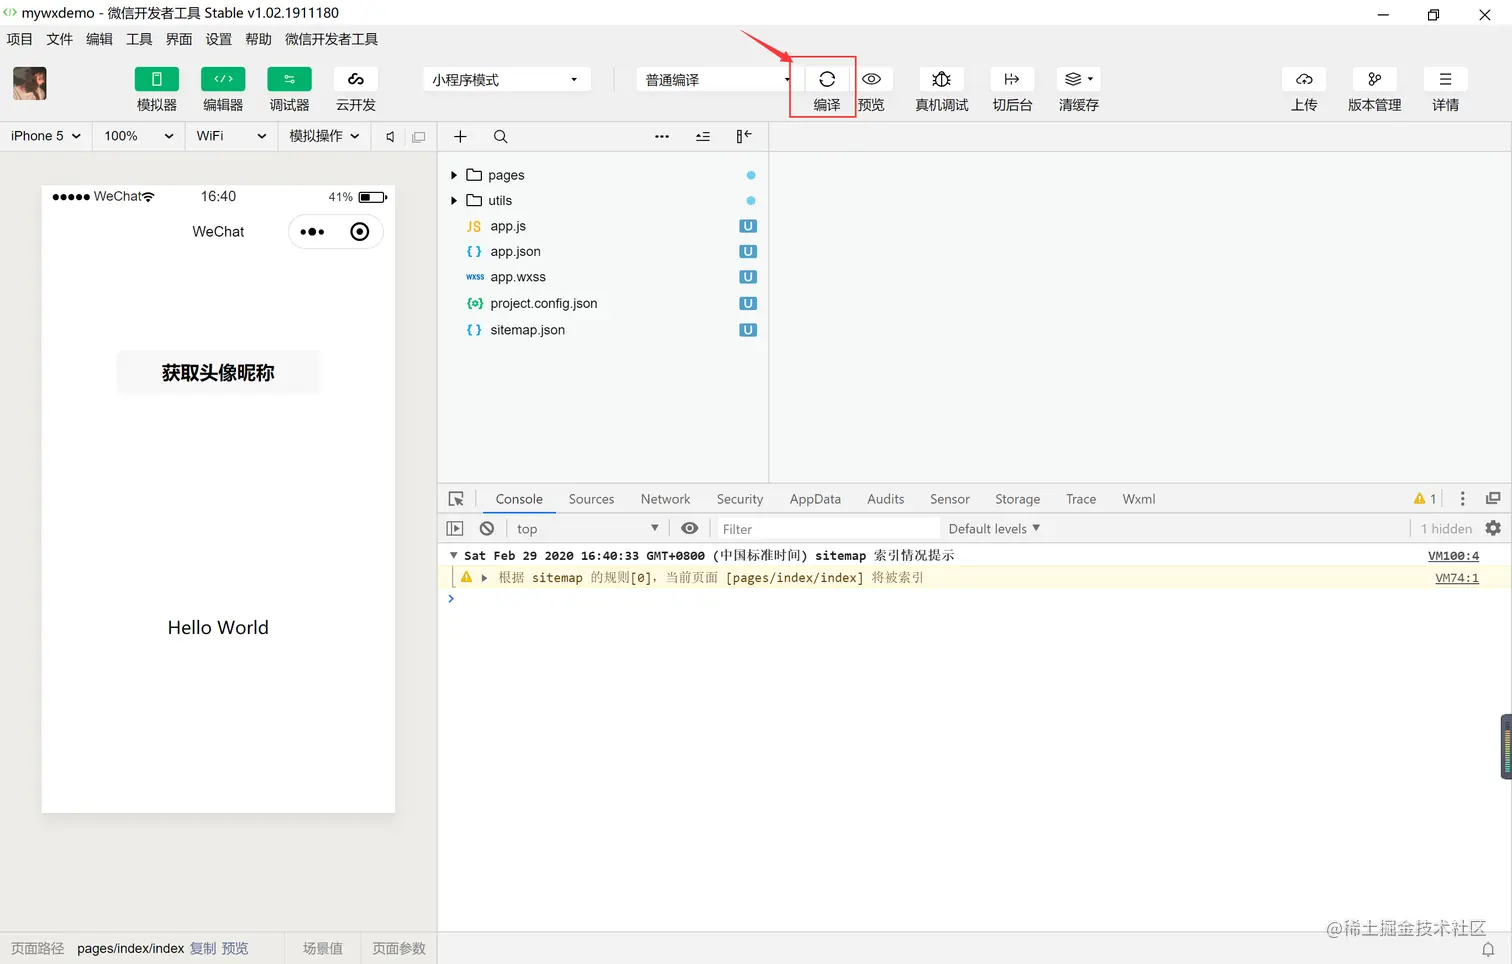
Task: Open the file tree more options ellipsis
Action: pos(662,137)
